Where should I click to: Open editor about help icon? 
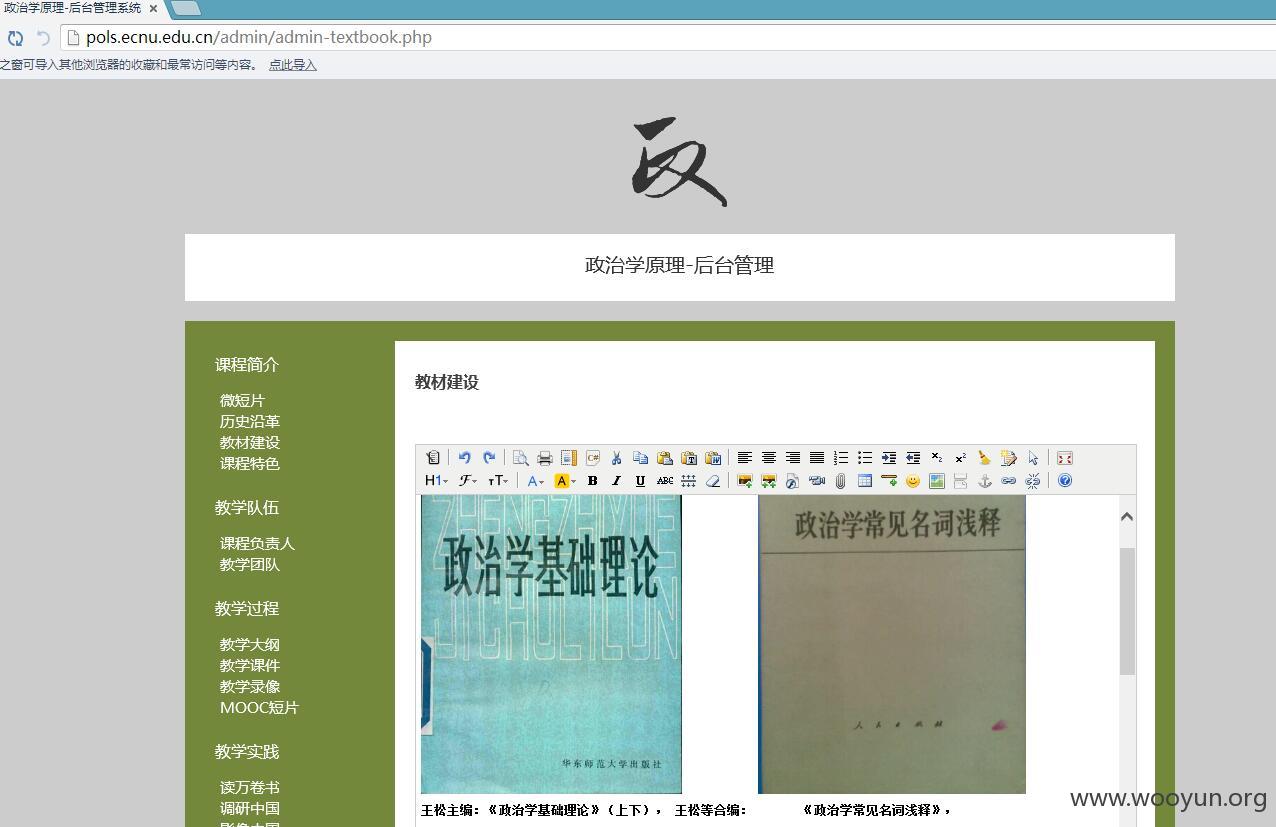[1065, 481]
